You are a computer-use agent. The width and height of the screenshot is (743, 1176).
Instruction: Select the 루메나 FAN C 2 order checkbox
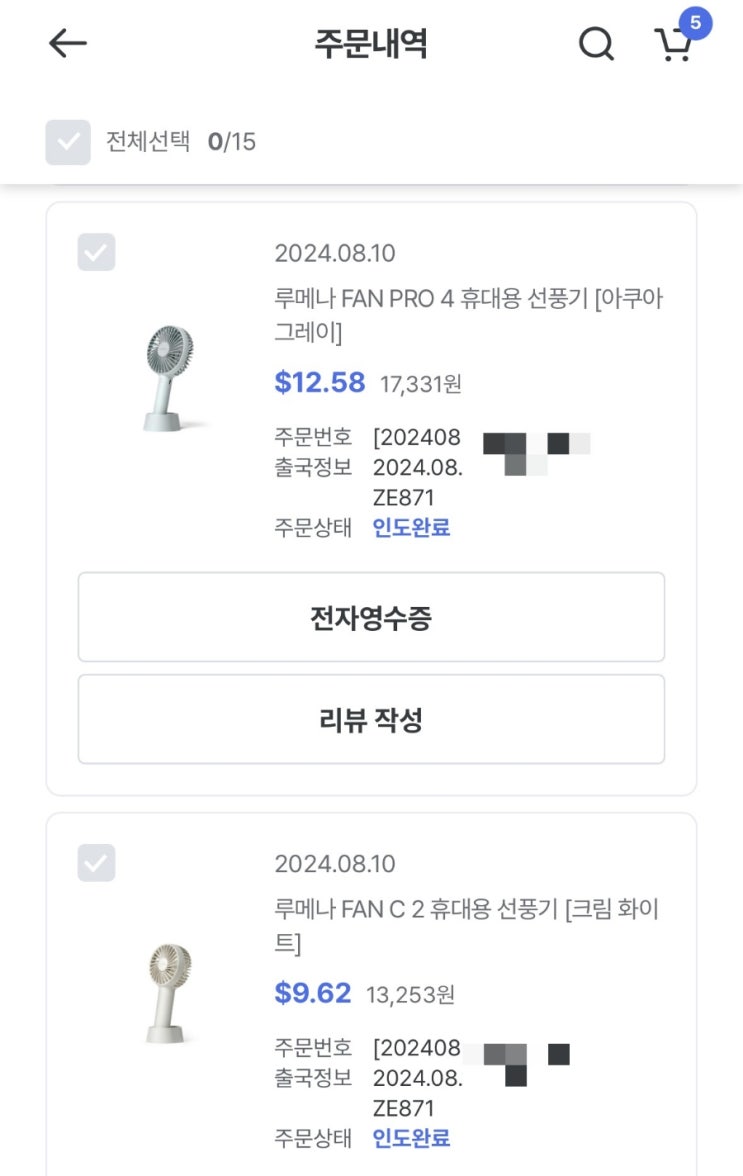click(96, 862)
